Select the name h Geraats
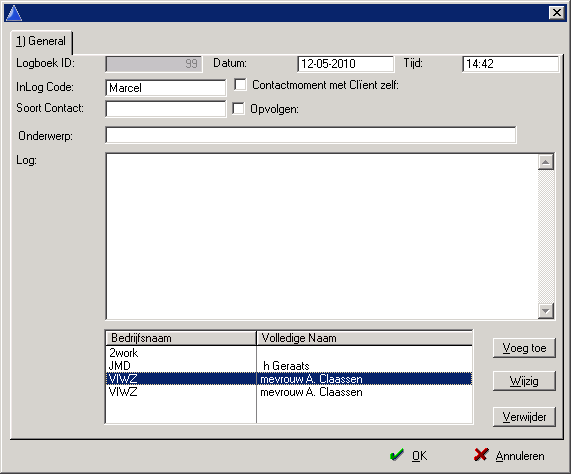The height and width of the screenshot is (474, 571). tap(286, 366)
